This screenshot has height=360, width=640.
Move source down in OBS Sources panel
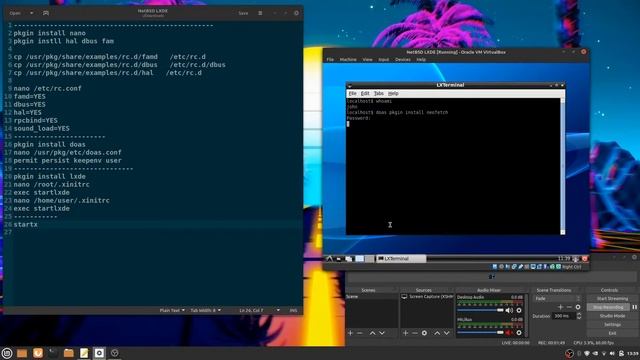447,333
